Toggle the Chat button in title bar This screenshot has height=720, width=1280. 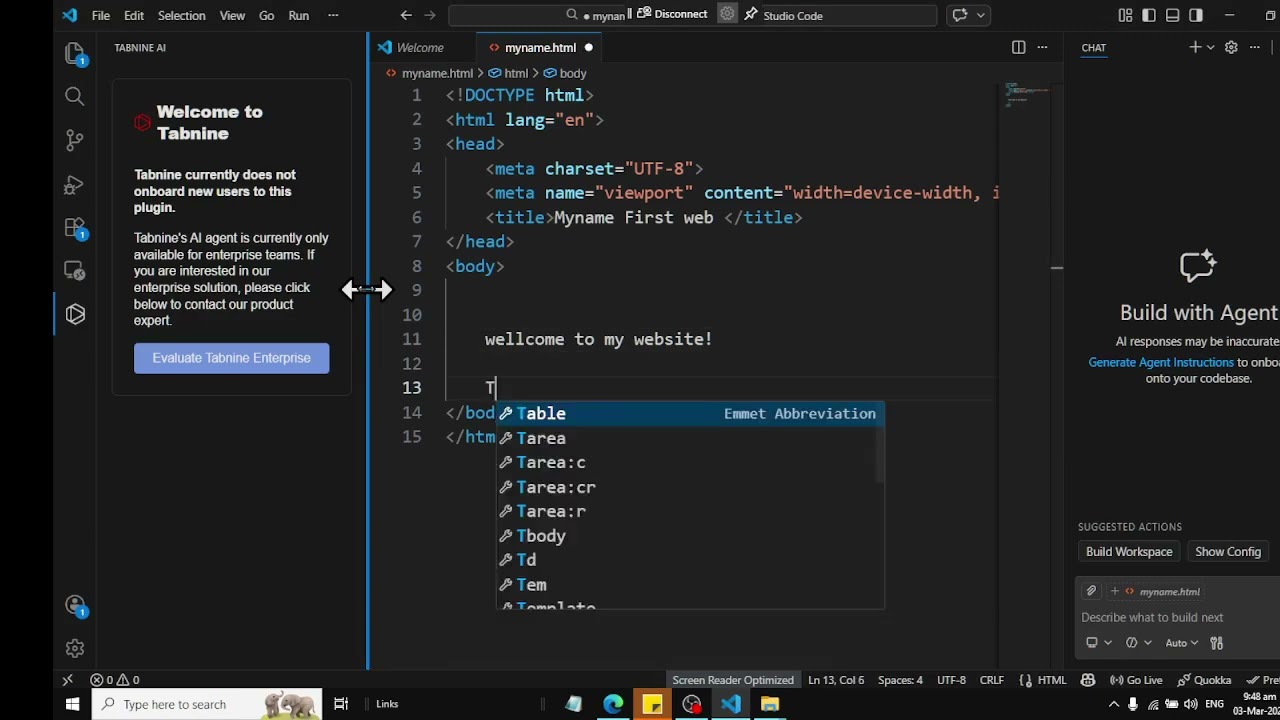pyautogui.click(x=960, y=15)
